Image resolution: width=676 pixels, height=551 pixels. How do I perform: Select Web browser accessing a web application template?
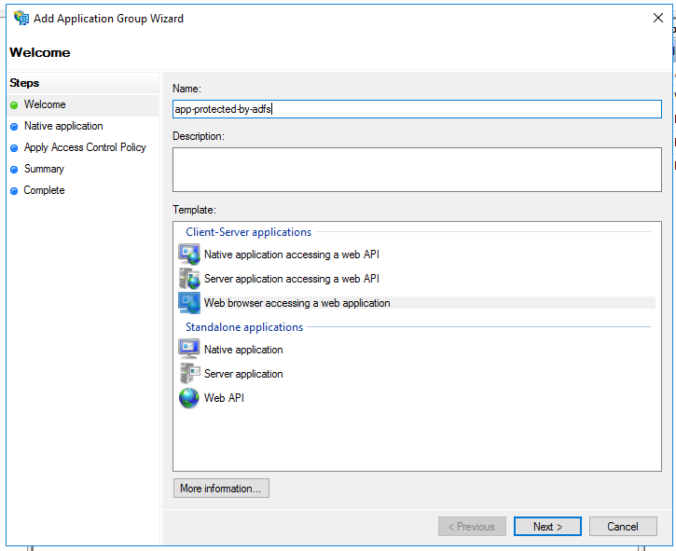click(x=297, y=303)
